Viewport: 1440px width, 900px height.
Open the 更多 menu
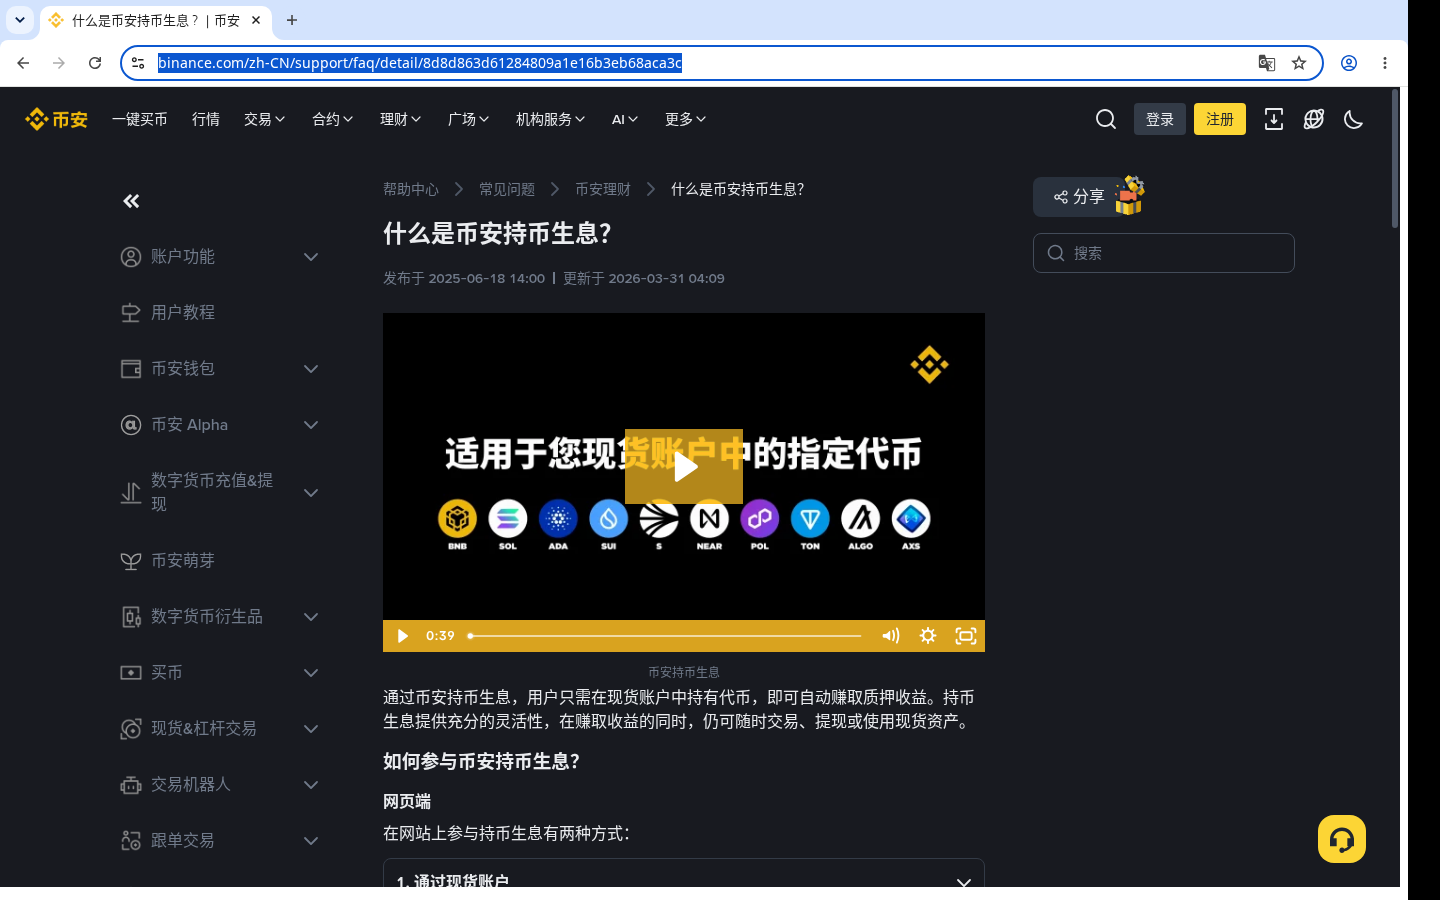(x=686, y=119)
